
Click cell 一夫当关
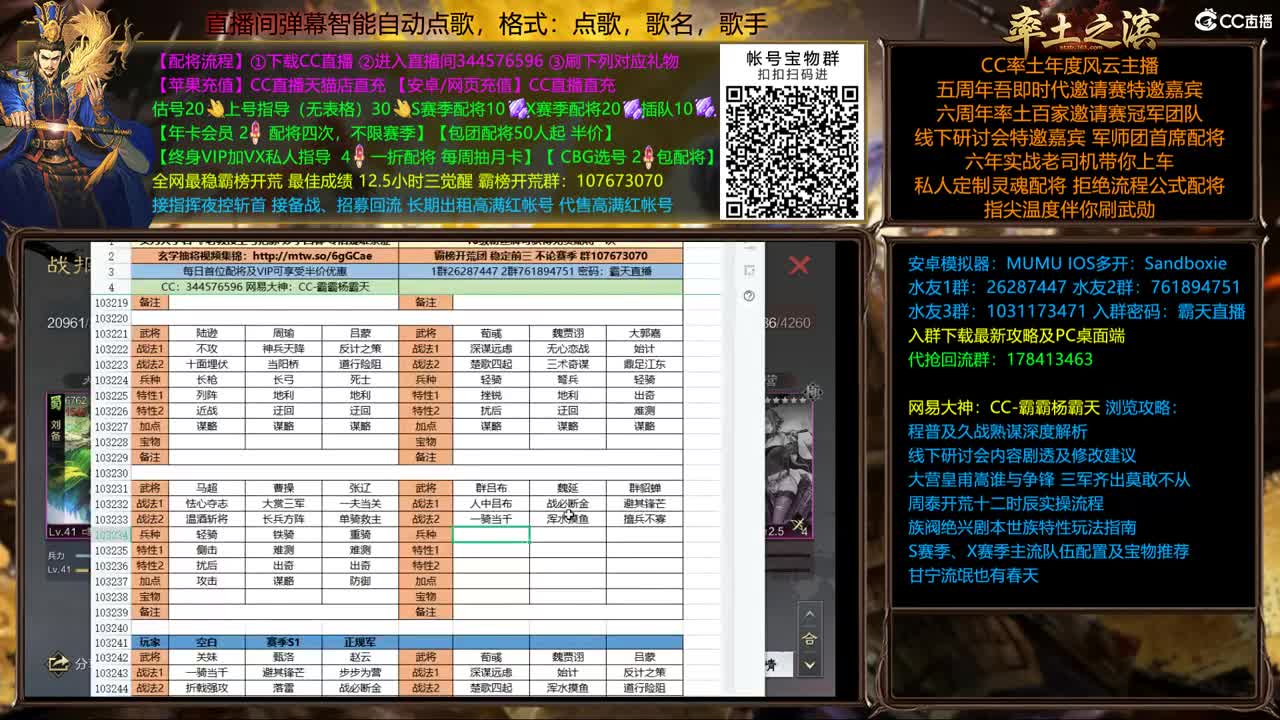pos(360,504)
